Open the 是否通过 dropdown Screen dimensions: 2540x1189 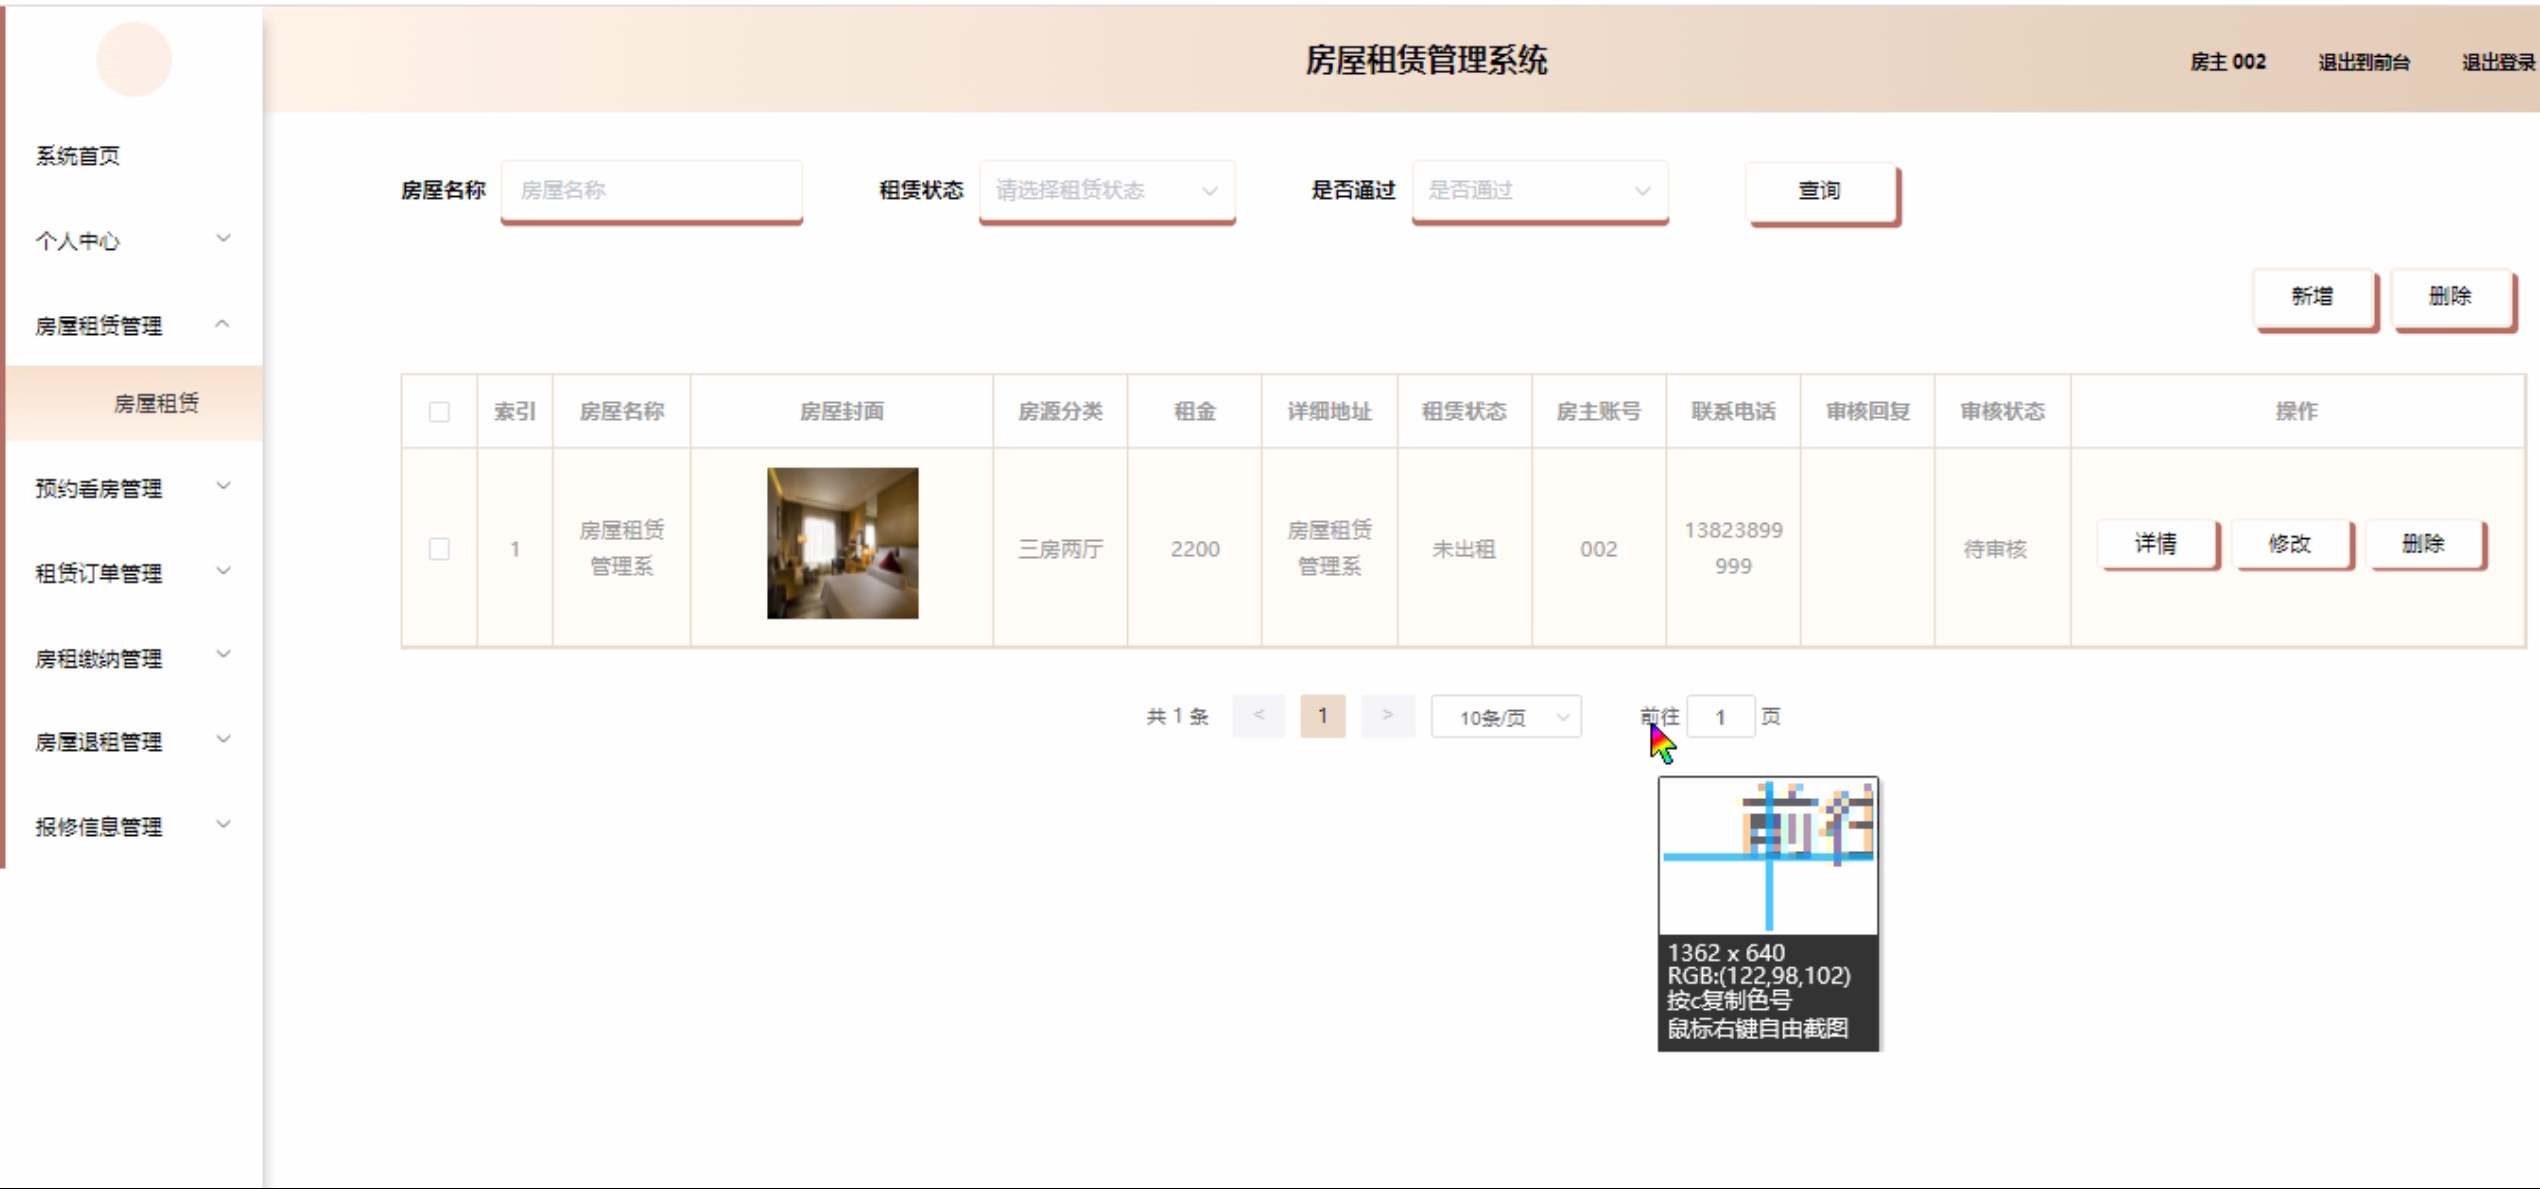tap(1539, 190)
